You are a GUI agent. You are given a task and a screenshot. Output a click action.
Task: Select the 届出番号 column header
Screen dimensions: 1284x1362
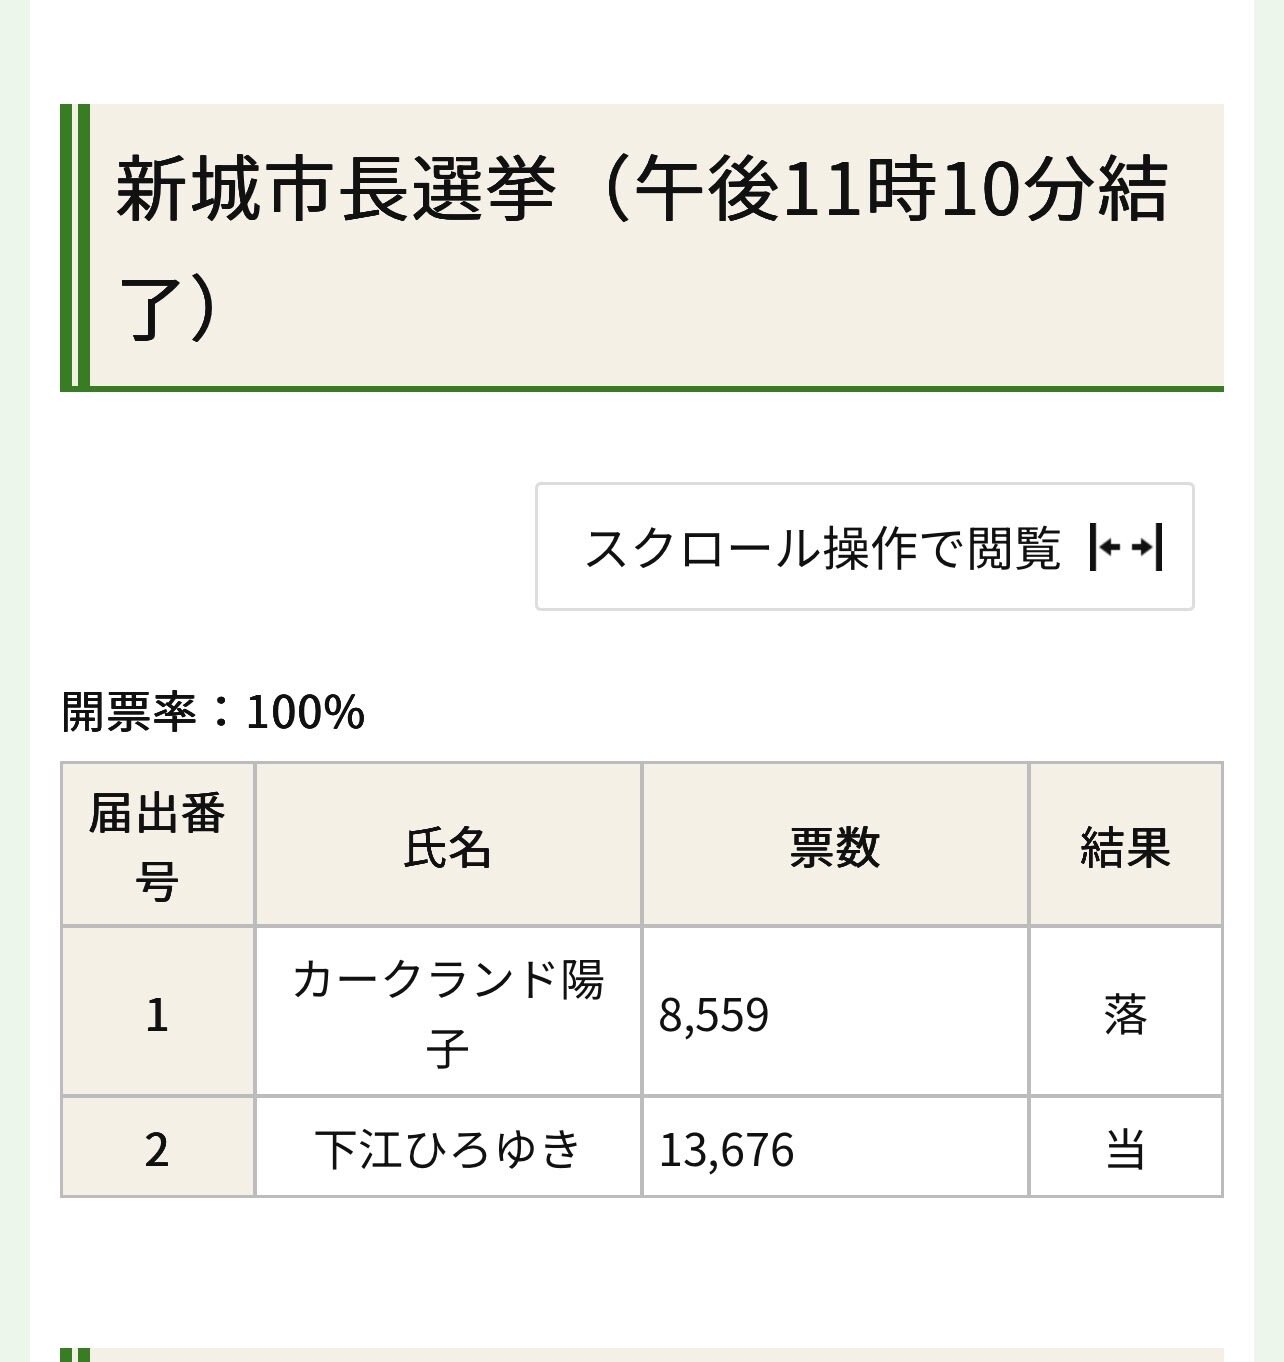click(x=157, y=845)
